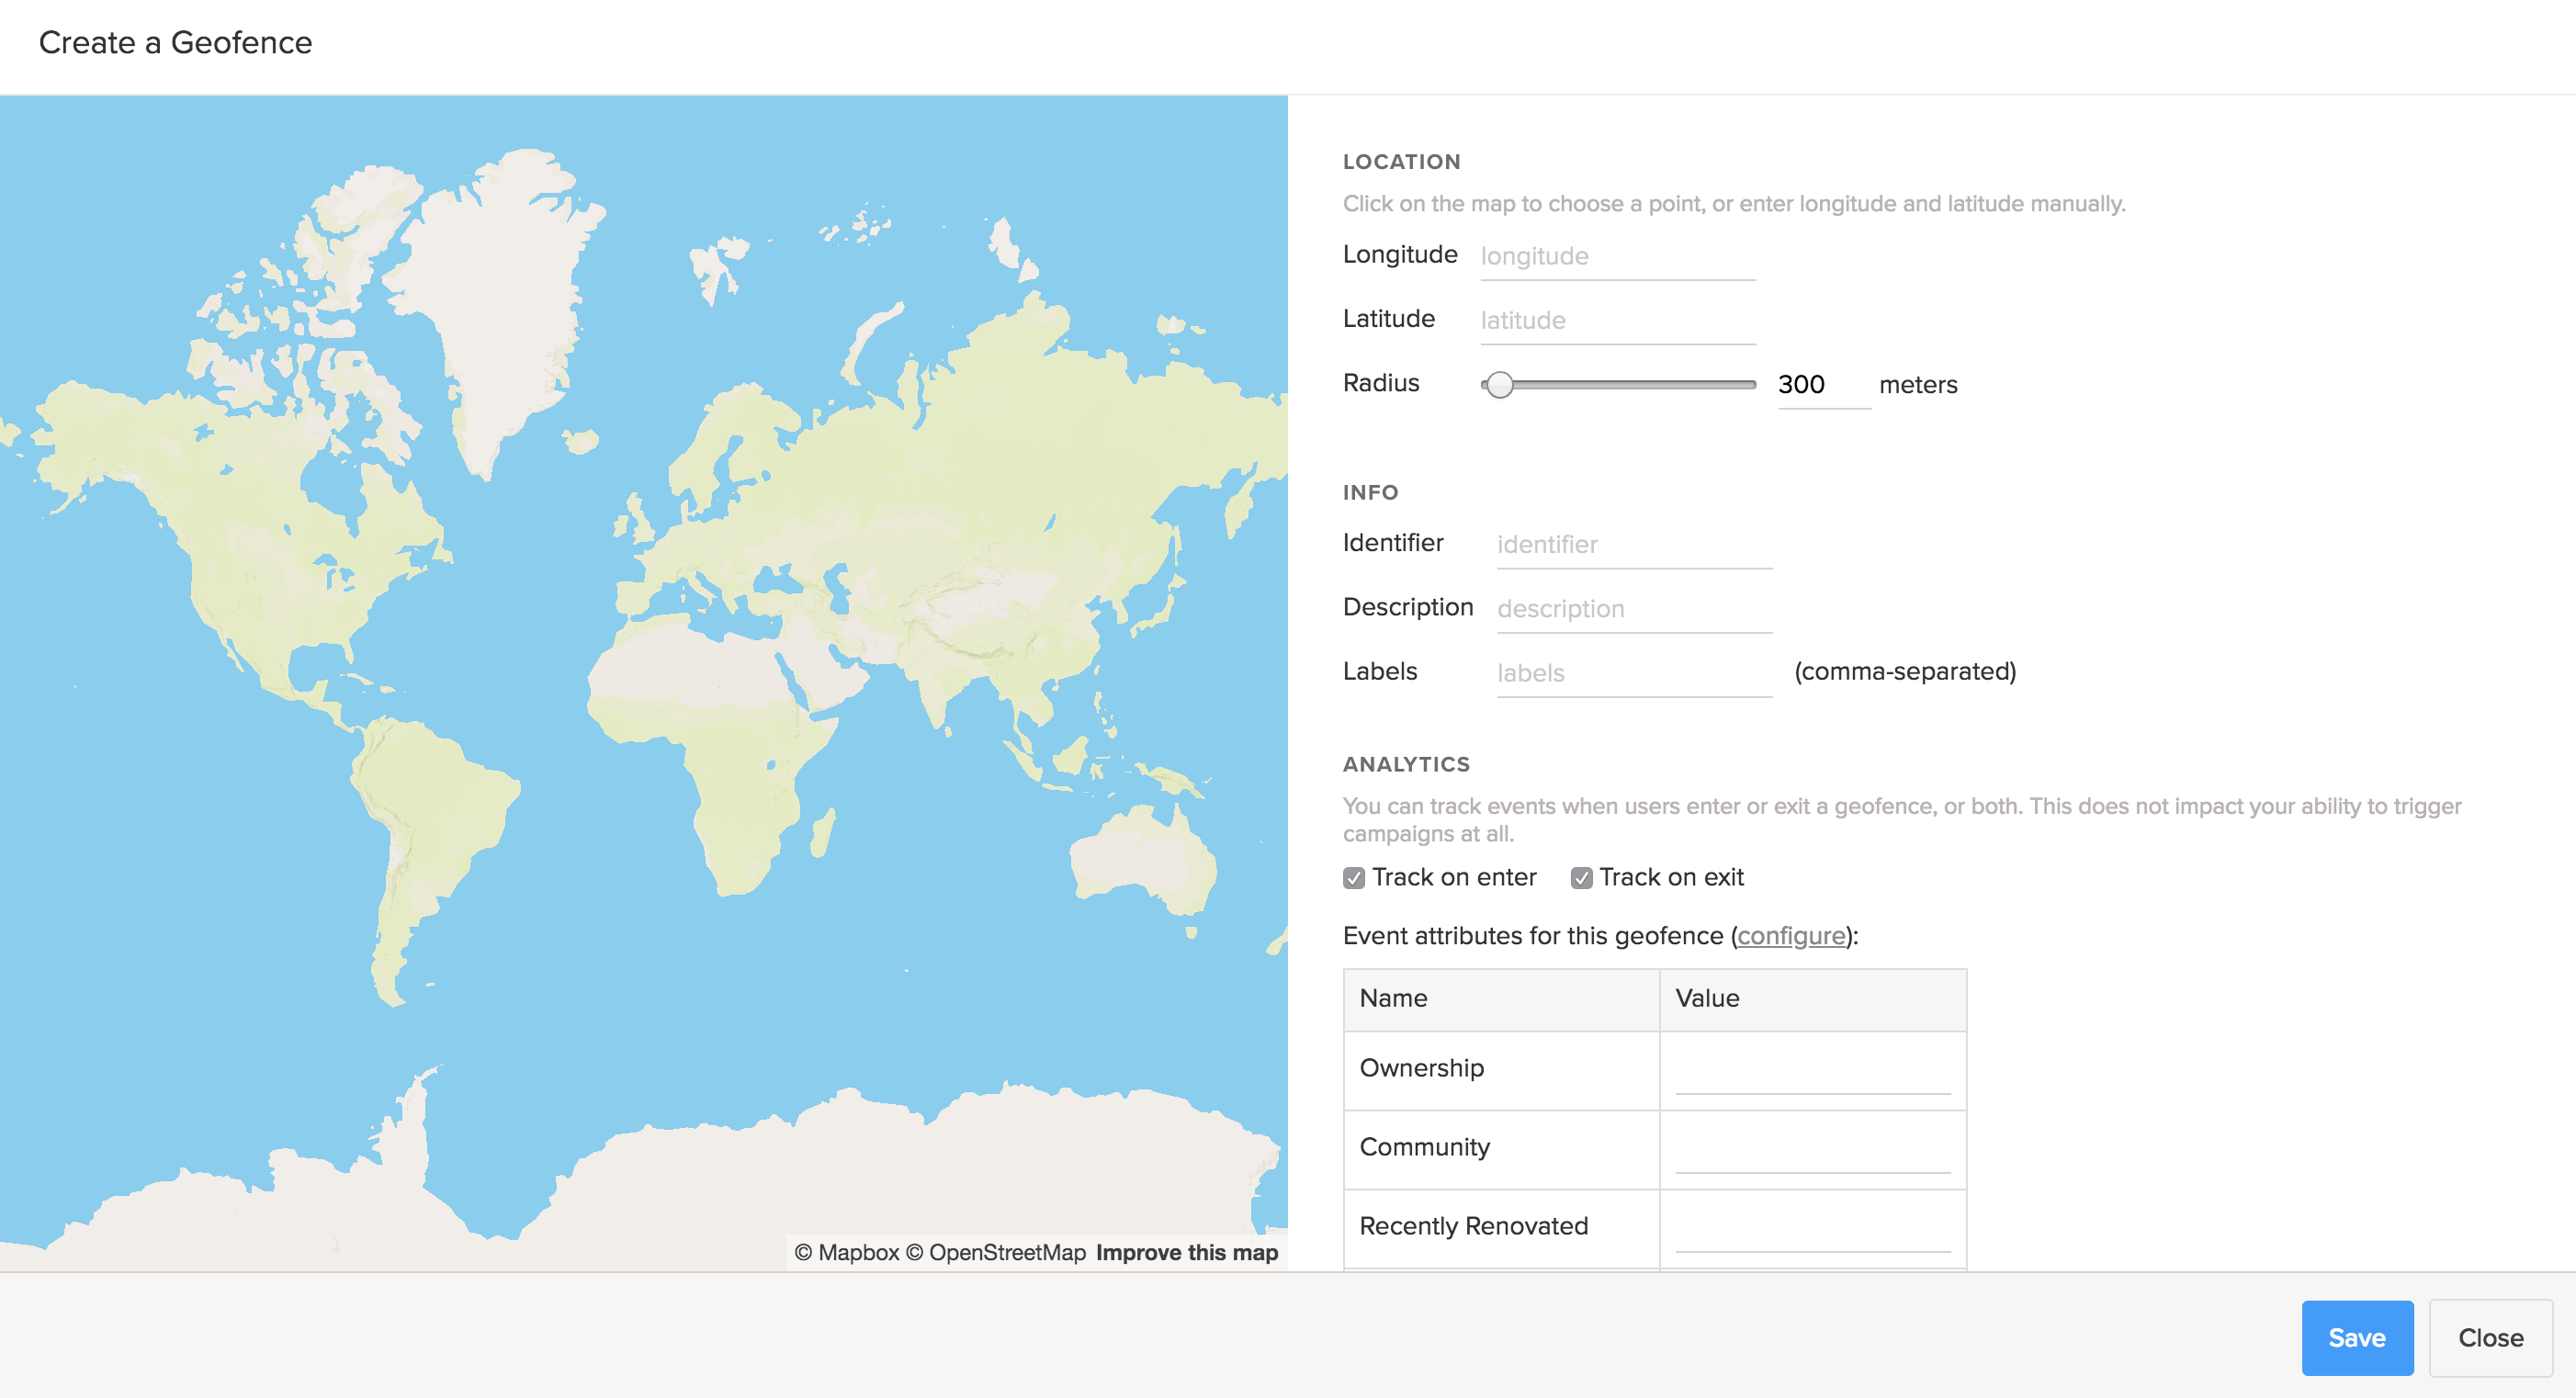Click the Labels input field
Screen dimensions: 2576x1398
click(1633, 673)
